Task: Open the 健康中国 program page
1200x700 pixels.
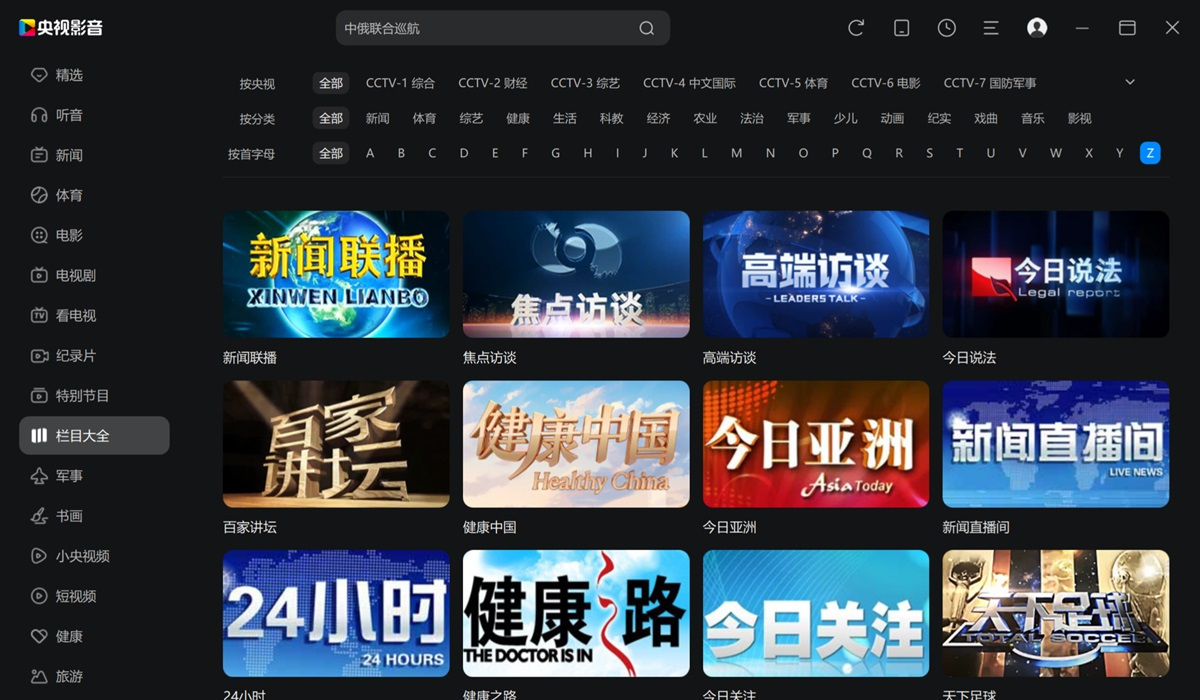Action: 576,443
